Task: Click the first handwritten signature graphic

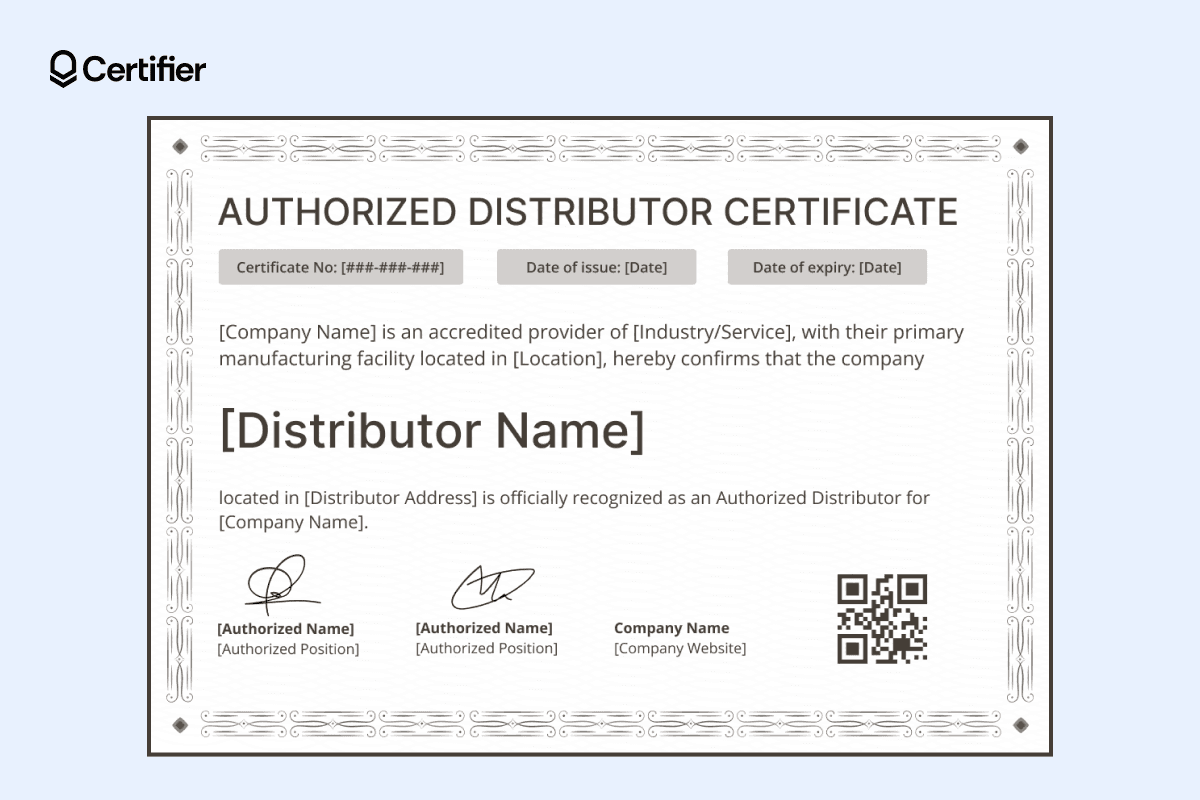Action: (283, 585)
